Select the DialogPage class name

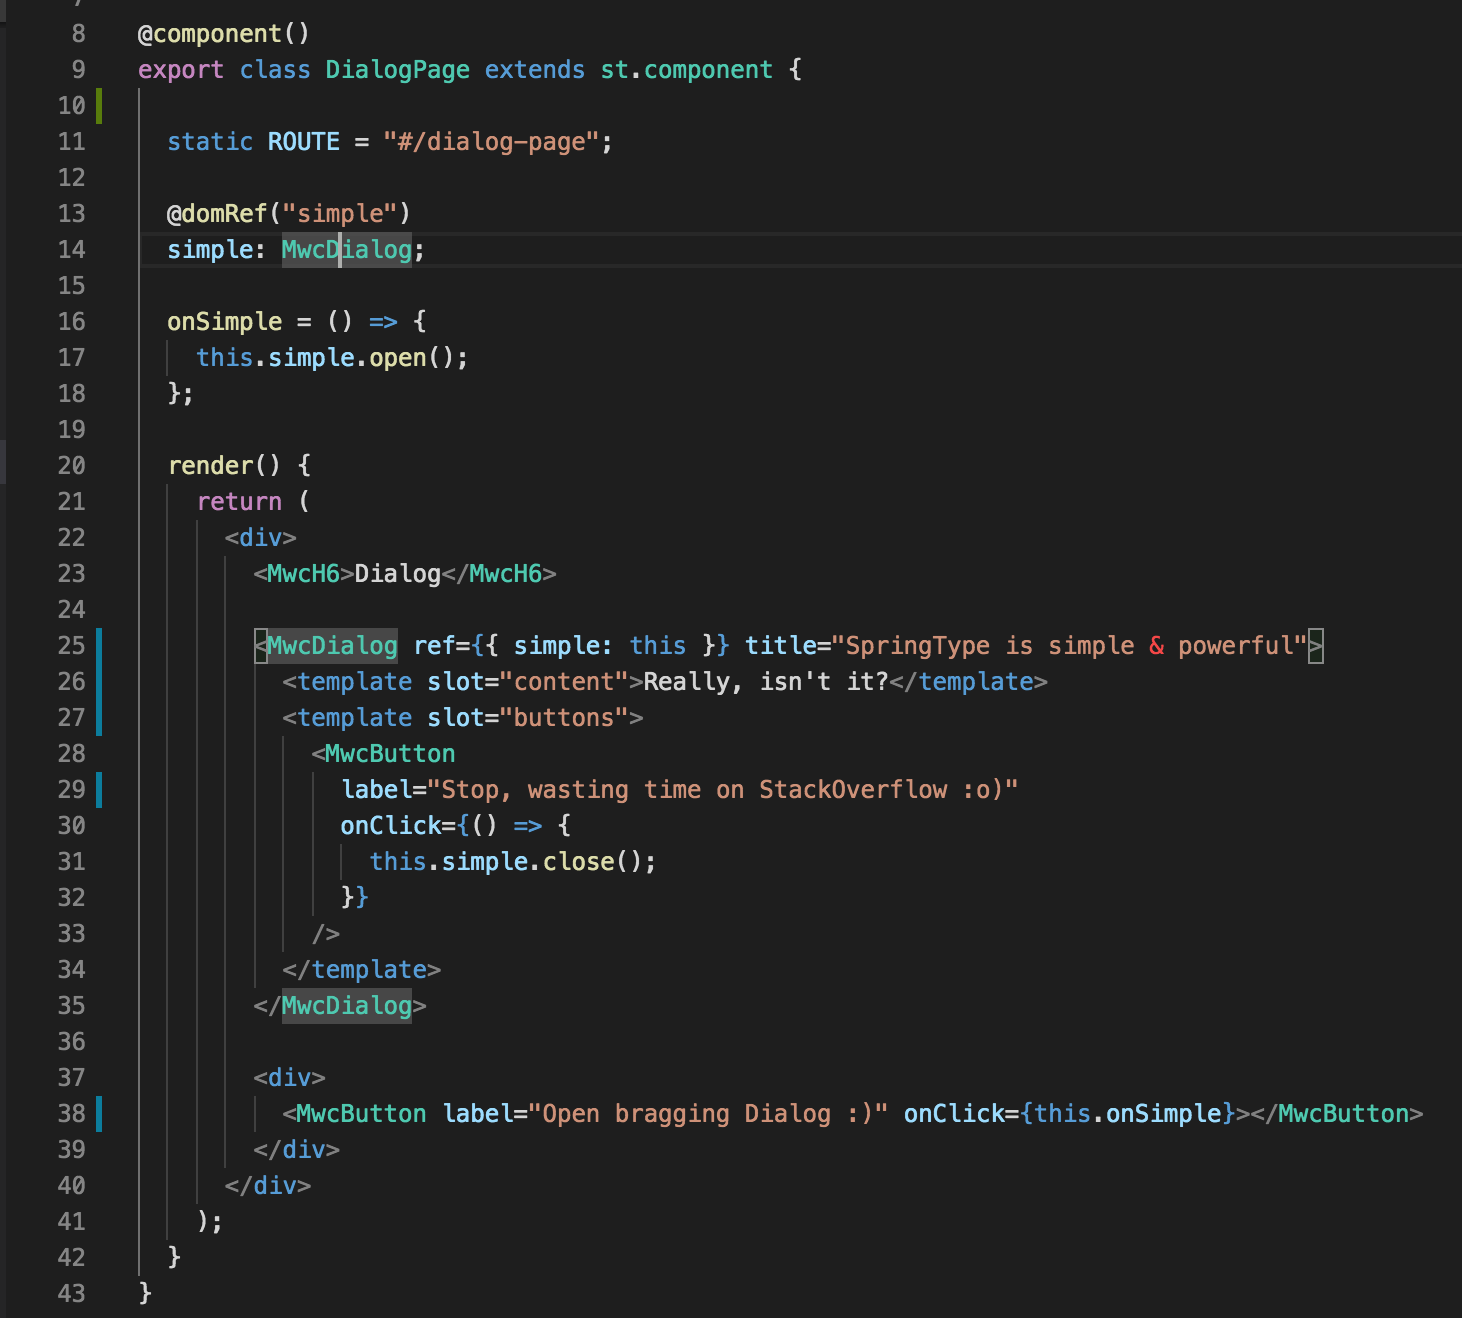tap(397, 70)
